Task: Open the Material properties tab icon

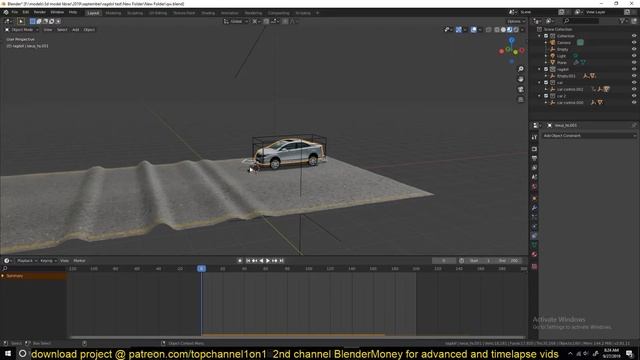Action: pyautogui.click(x=534, y=254)
